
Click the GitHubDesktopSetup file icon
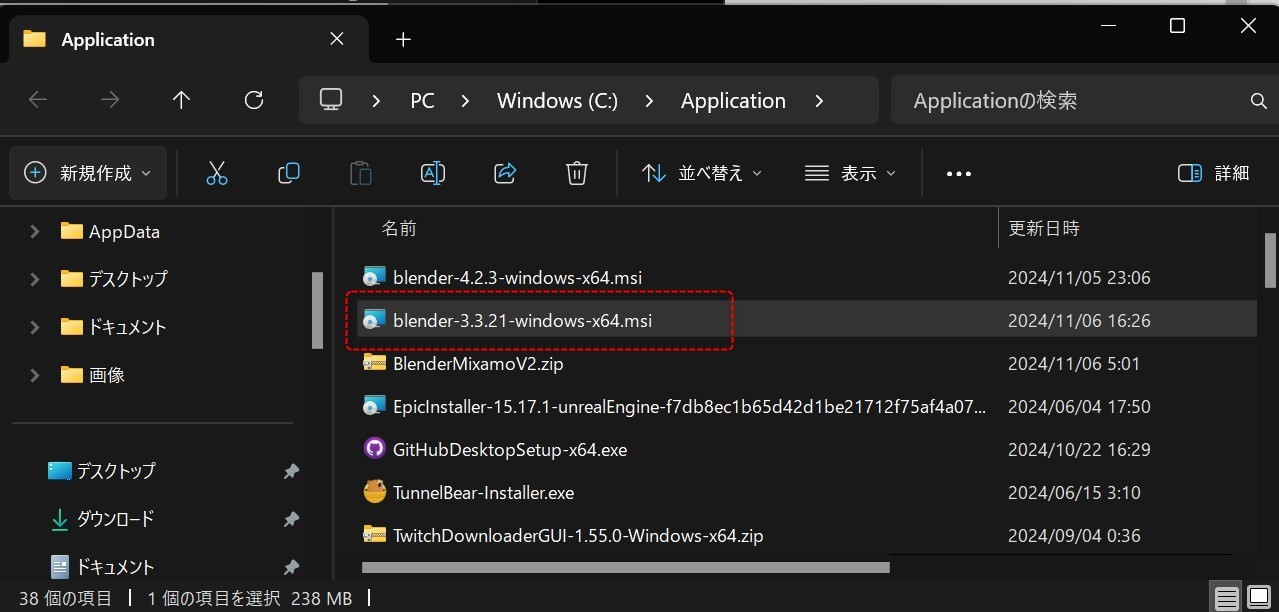click(x=374, y=449)
